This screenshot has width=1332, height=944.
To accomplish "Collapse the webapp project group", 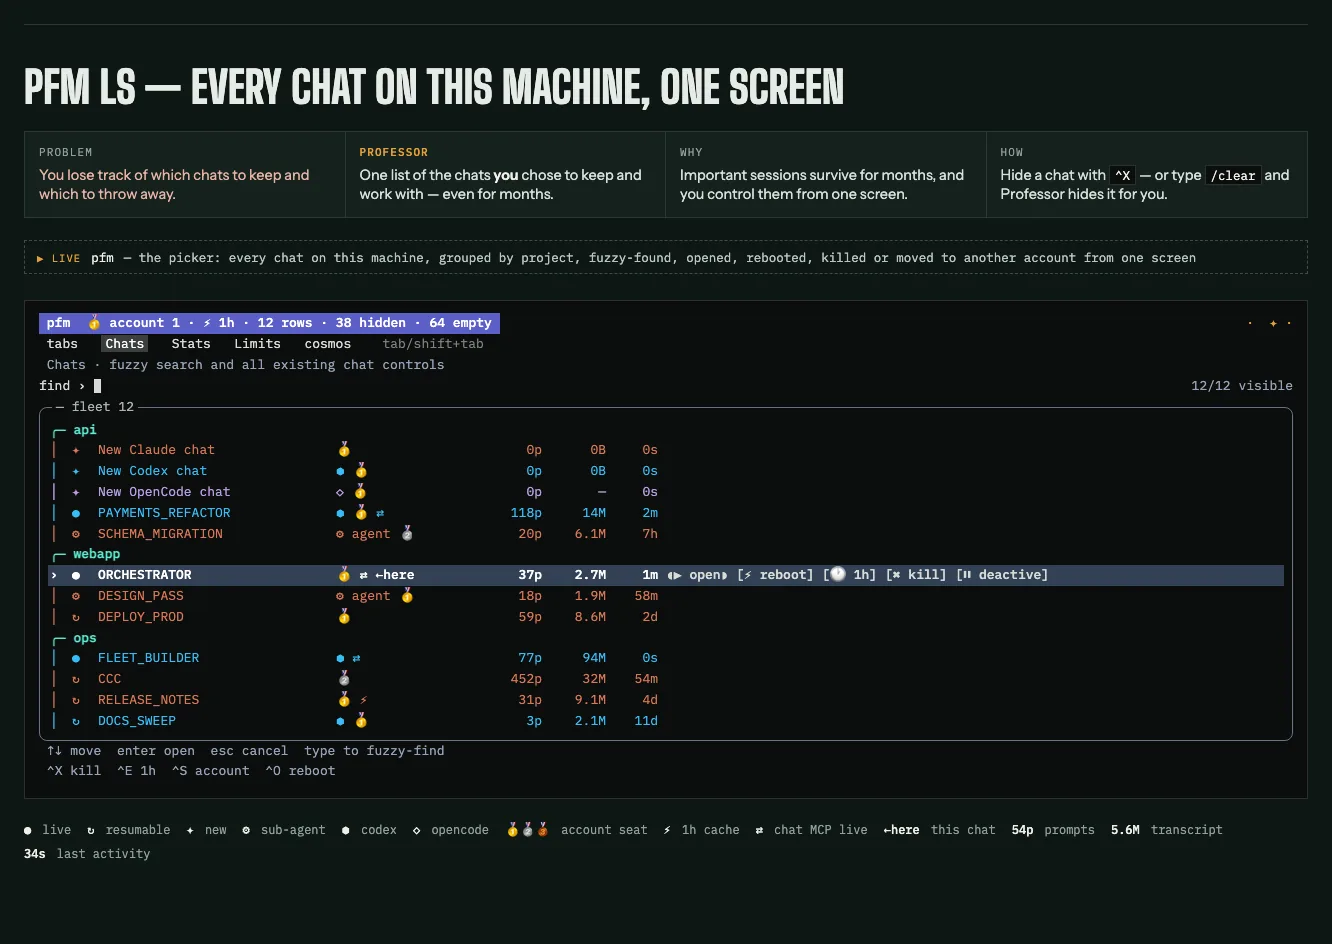I will click(x=86, y=554).
